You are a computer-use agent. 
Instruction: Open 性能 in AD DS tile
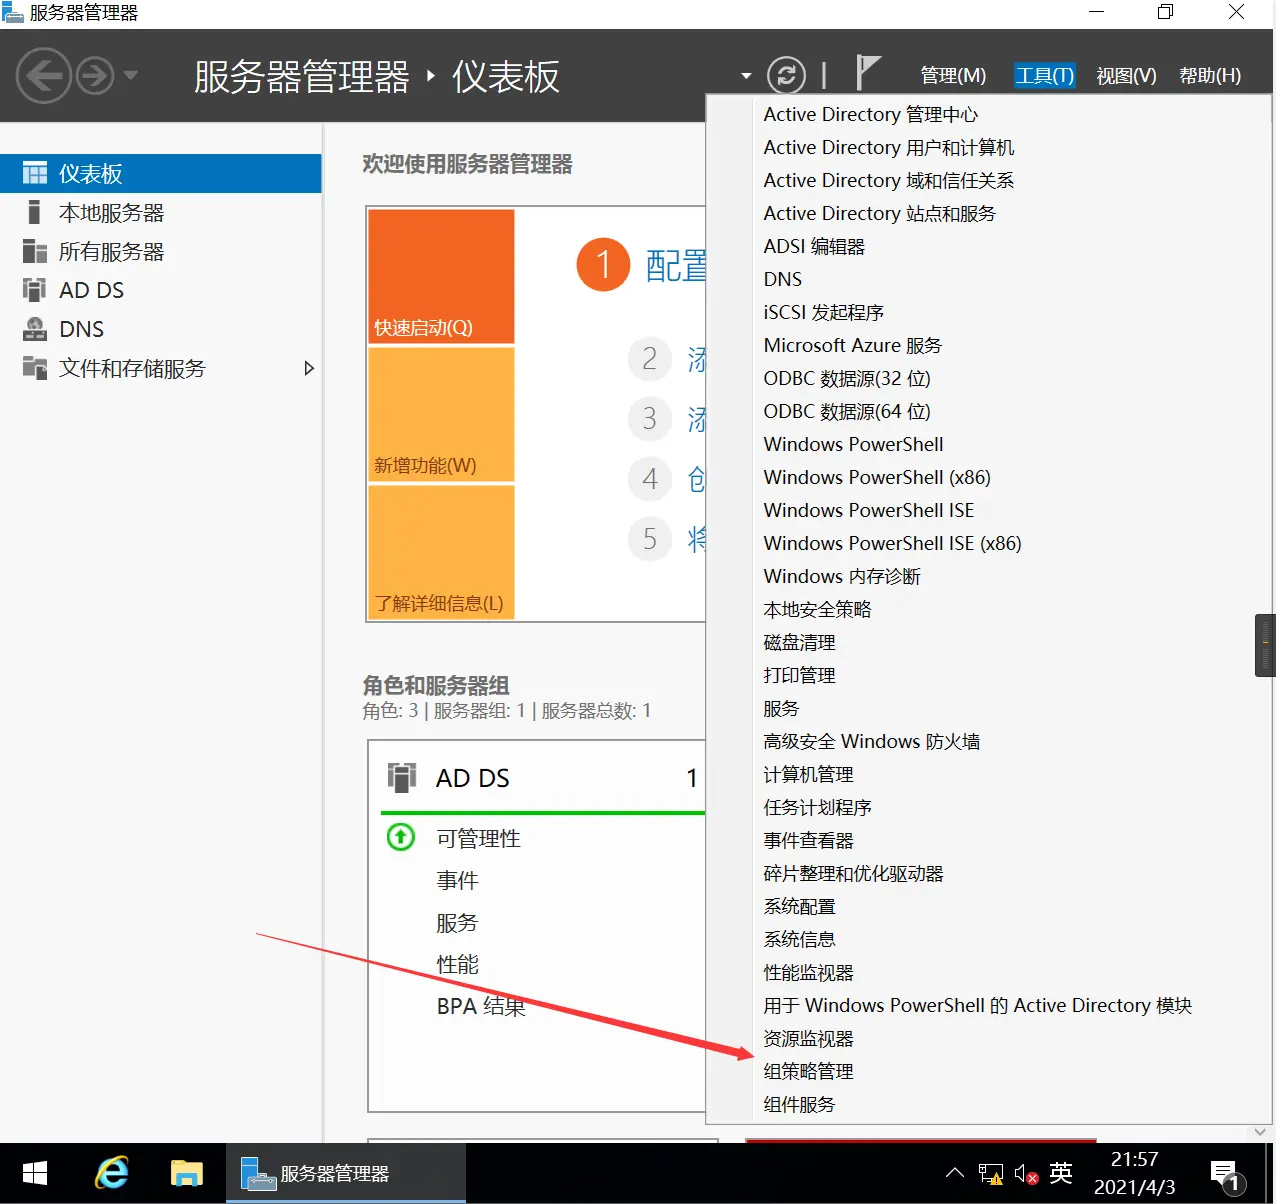(x=457, y=964)
